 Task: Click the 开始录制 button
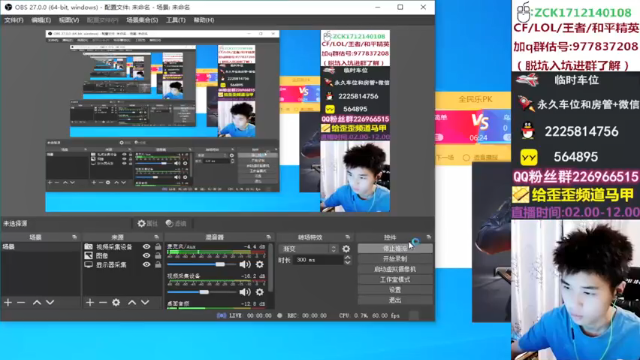[x=395, y=259]
